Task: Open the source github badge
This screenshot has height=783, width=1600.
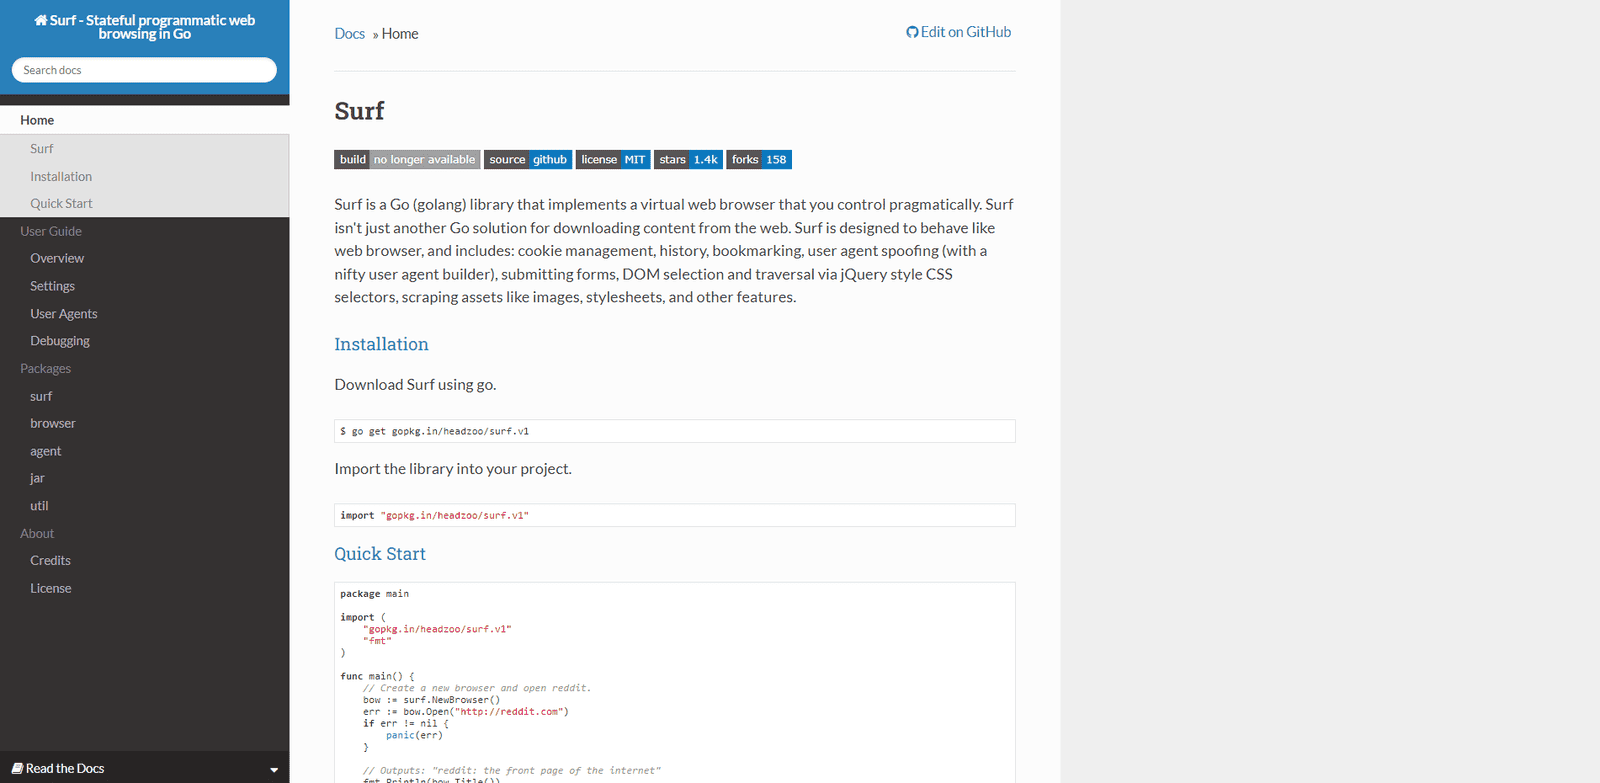Action: (528, 160)
